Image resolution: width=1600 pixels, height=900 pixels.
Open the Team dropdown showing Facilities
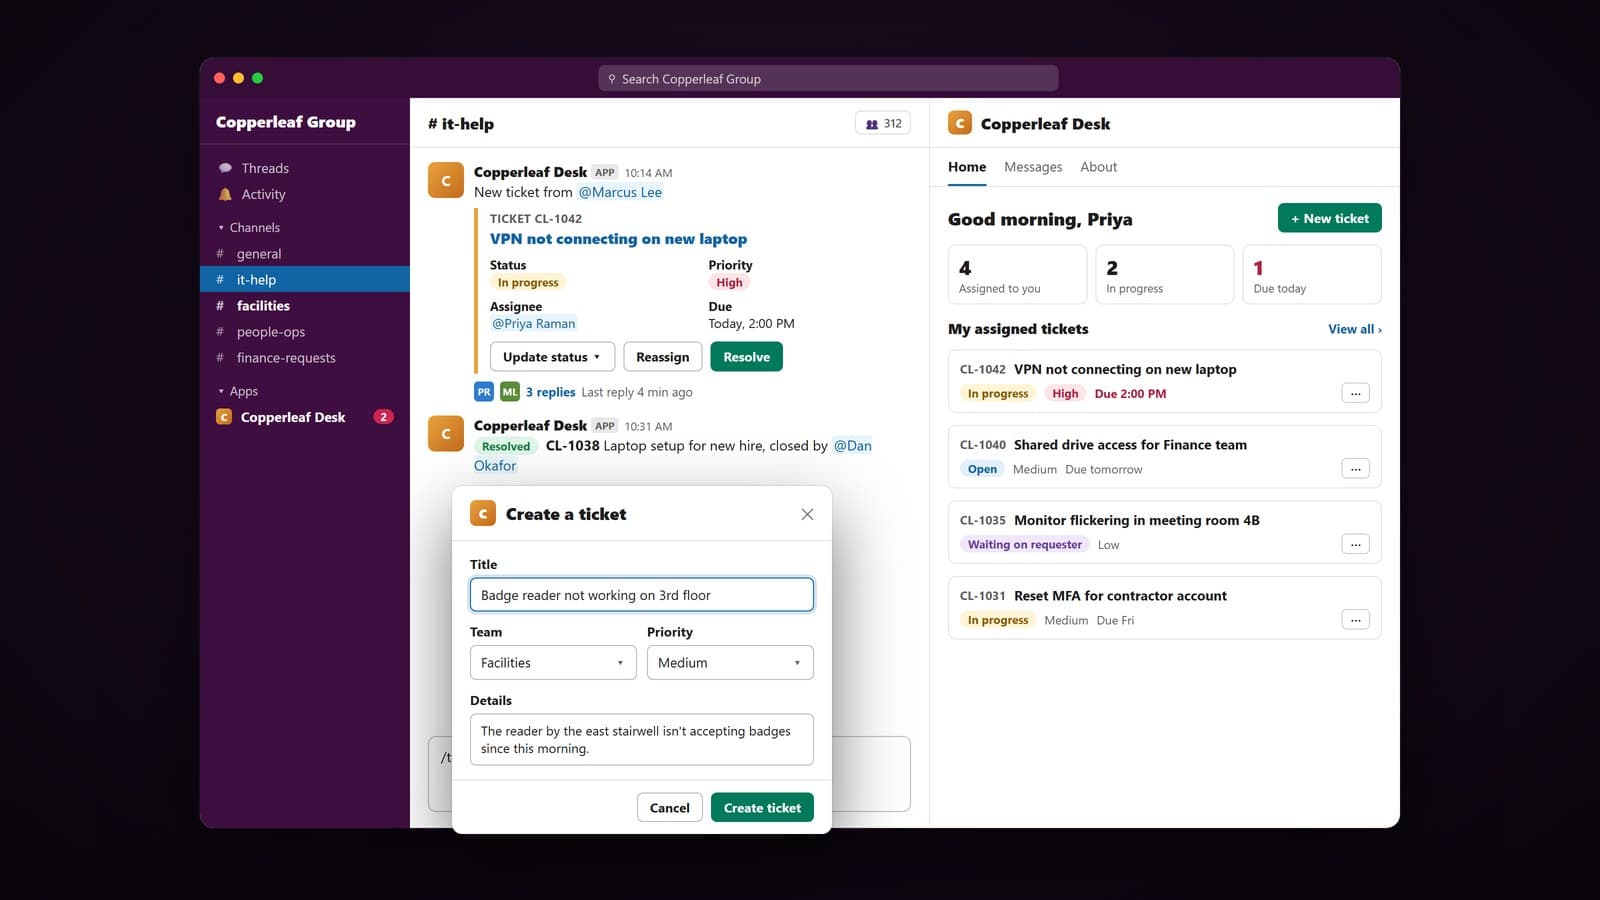(553, 663)
